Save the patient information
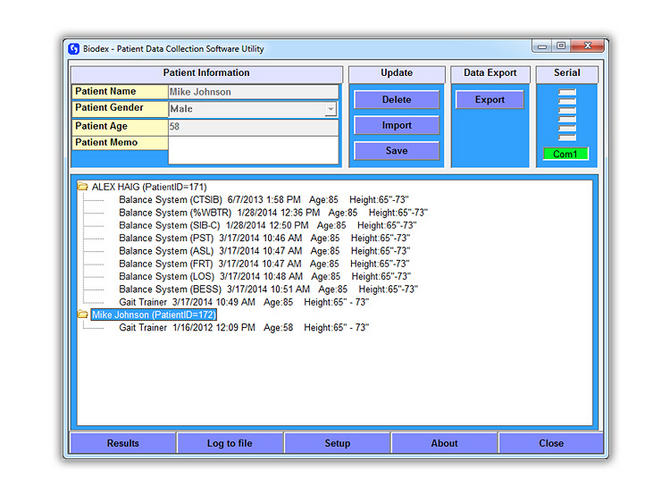Viewport: 670px width, 503px height. pos(397,151)
